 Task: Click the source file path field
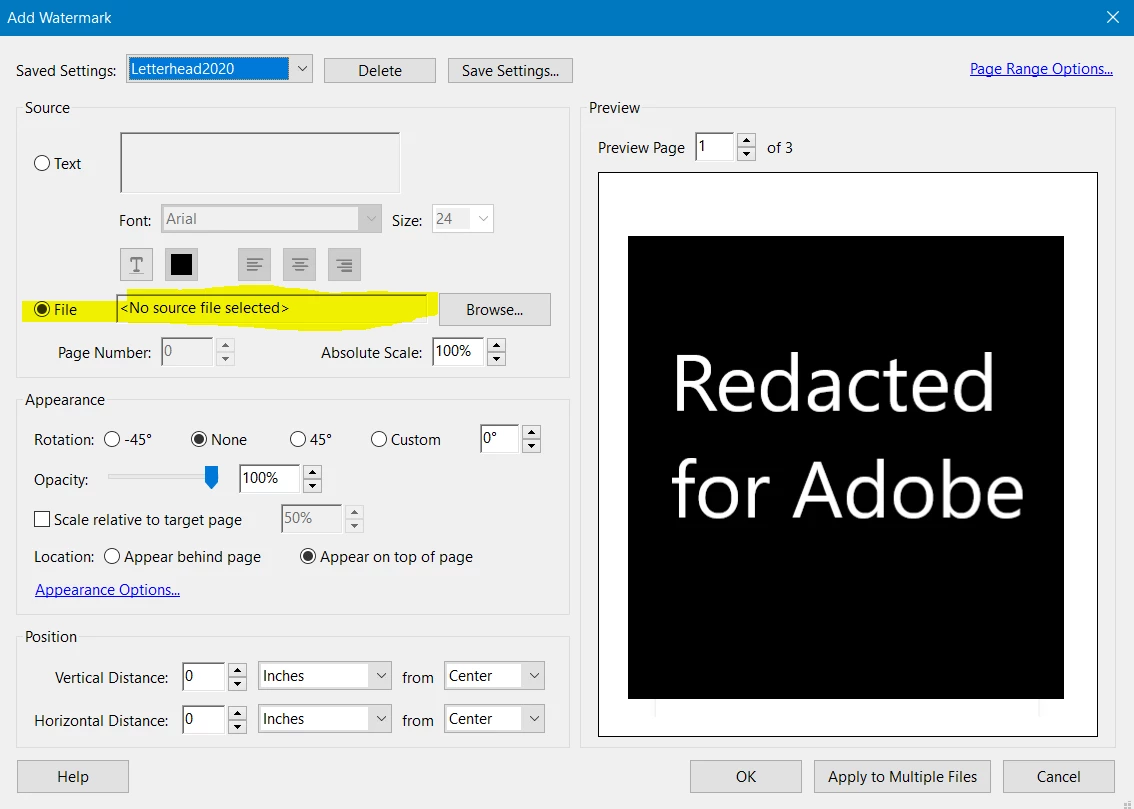pyautogui.click(x=272, y=309)
